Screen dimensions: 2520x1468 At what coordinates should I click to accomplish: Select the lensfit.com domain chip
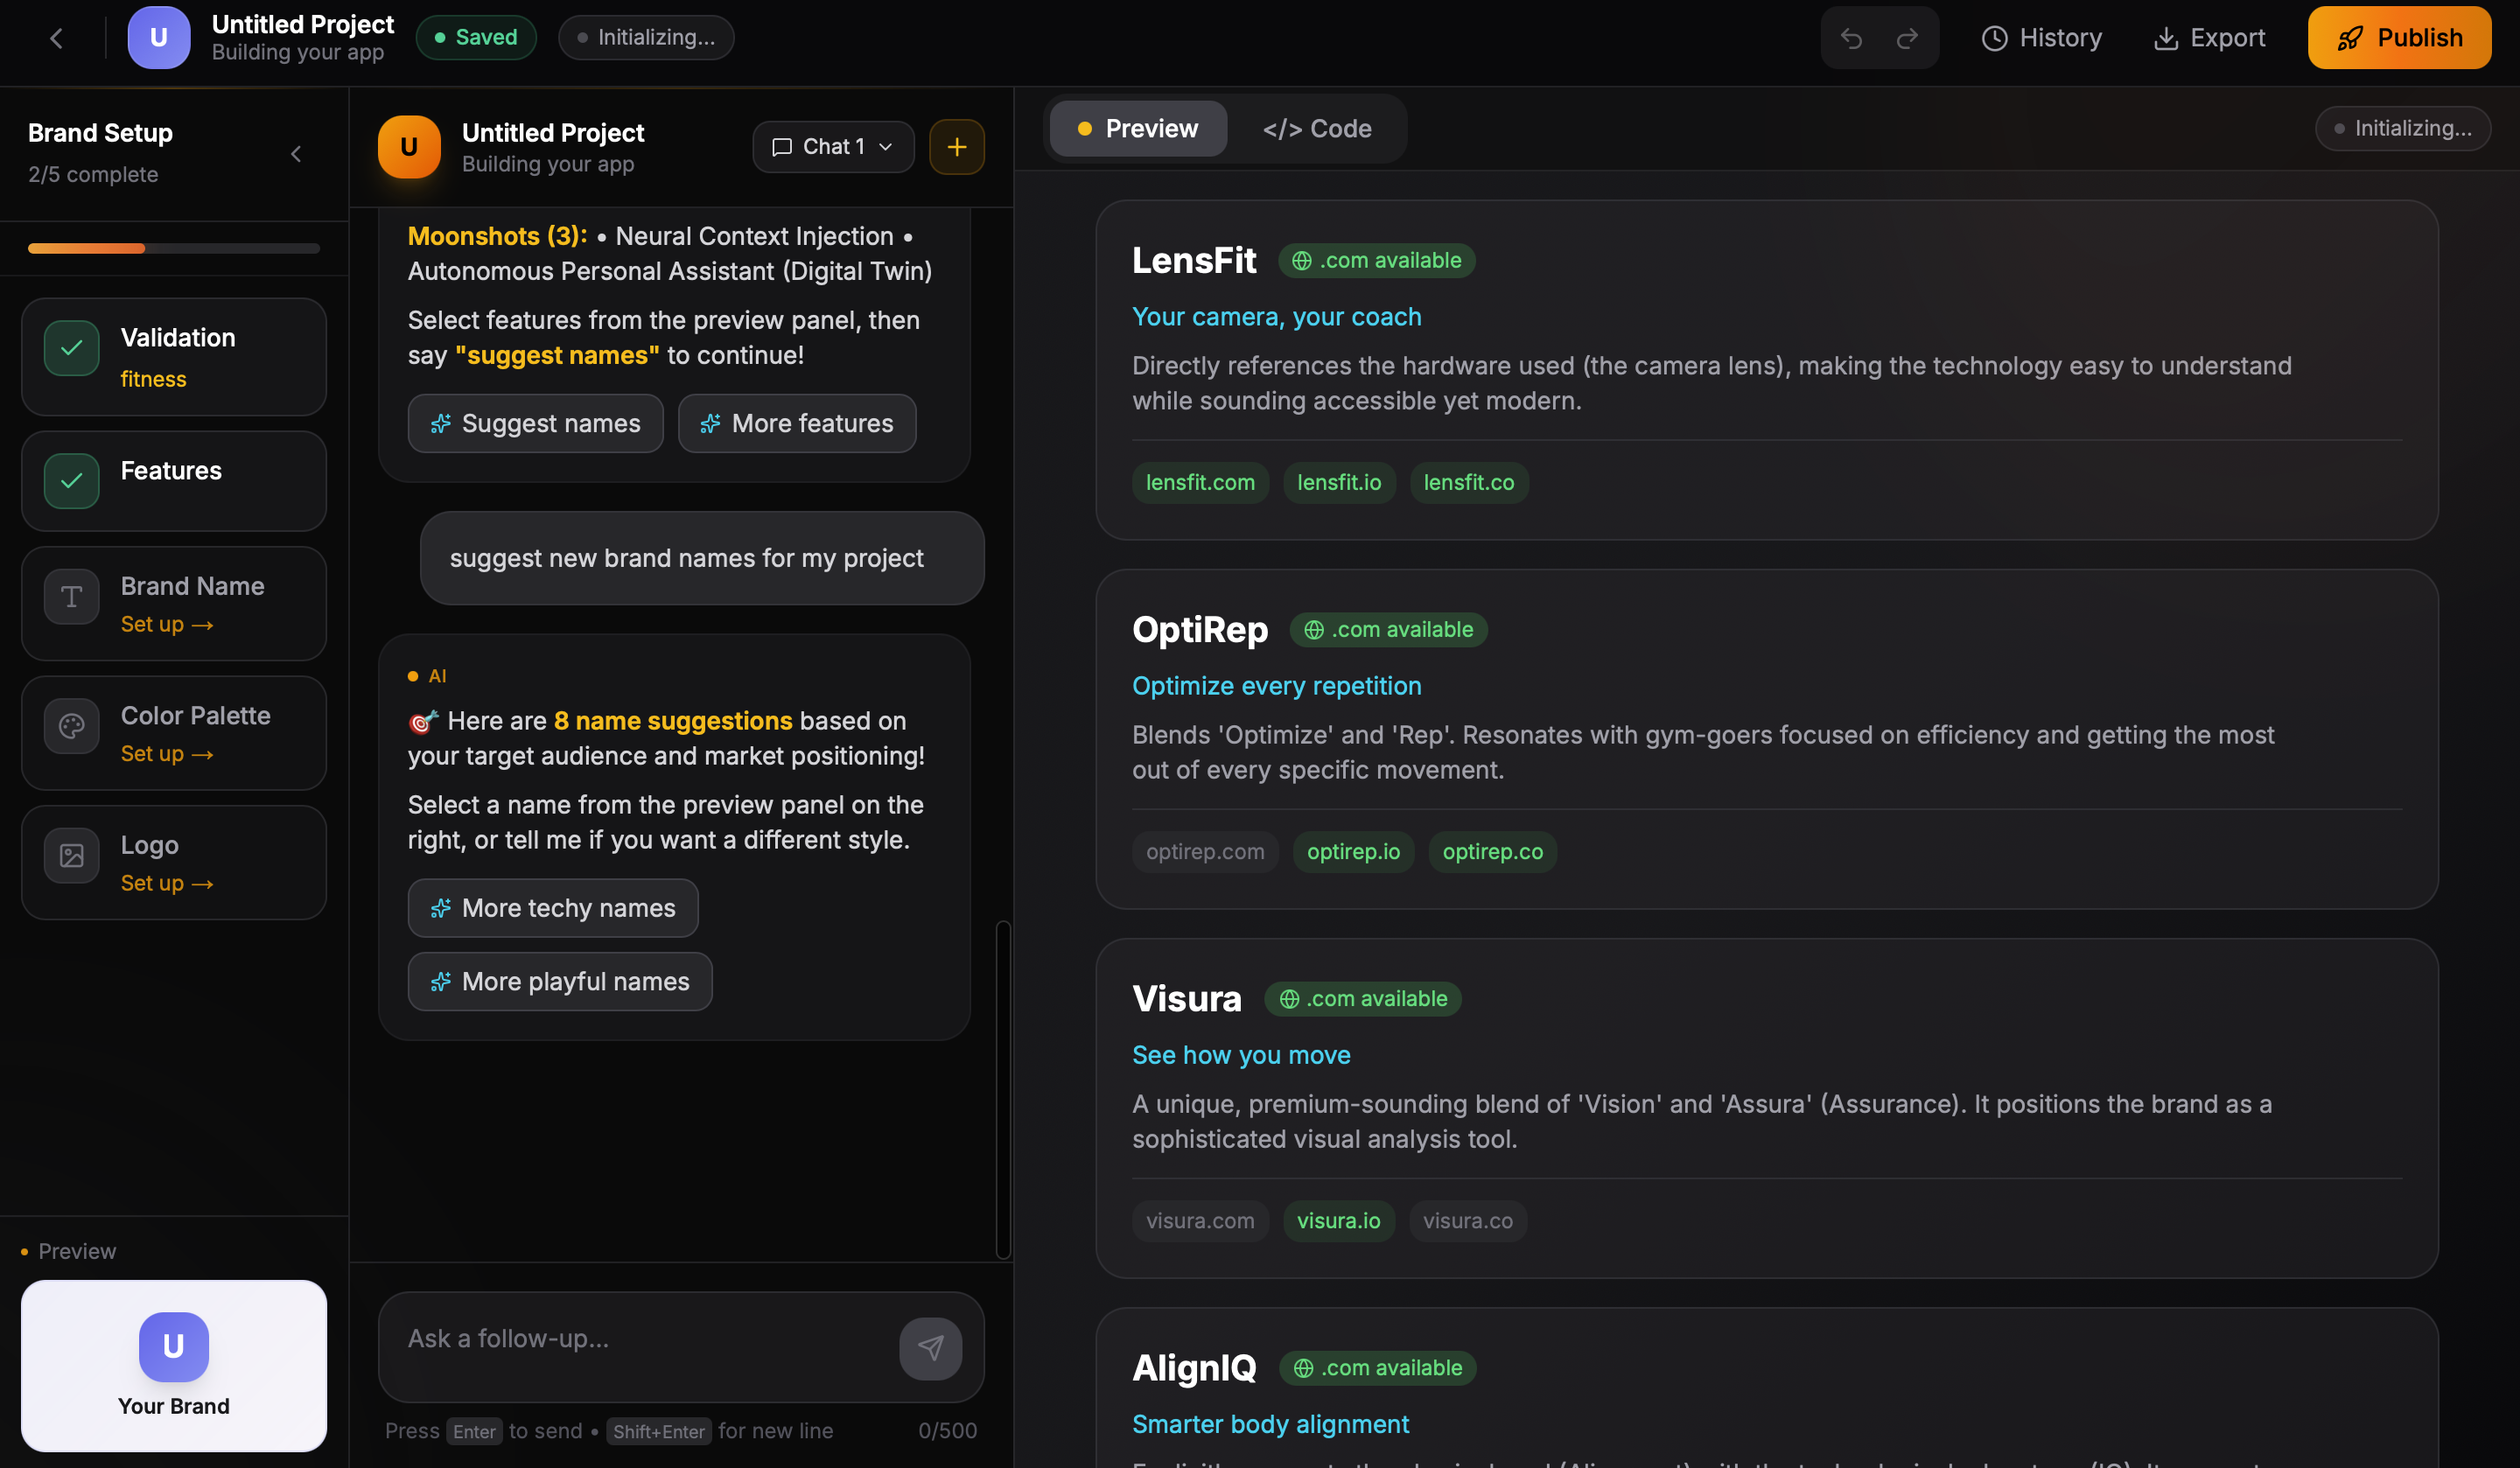[x=1199, y=482]
